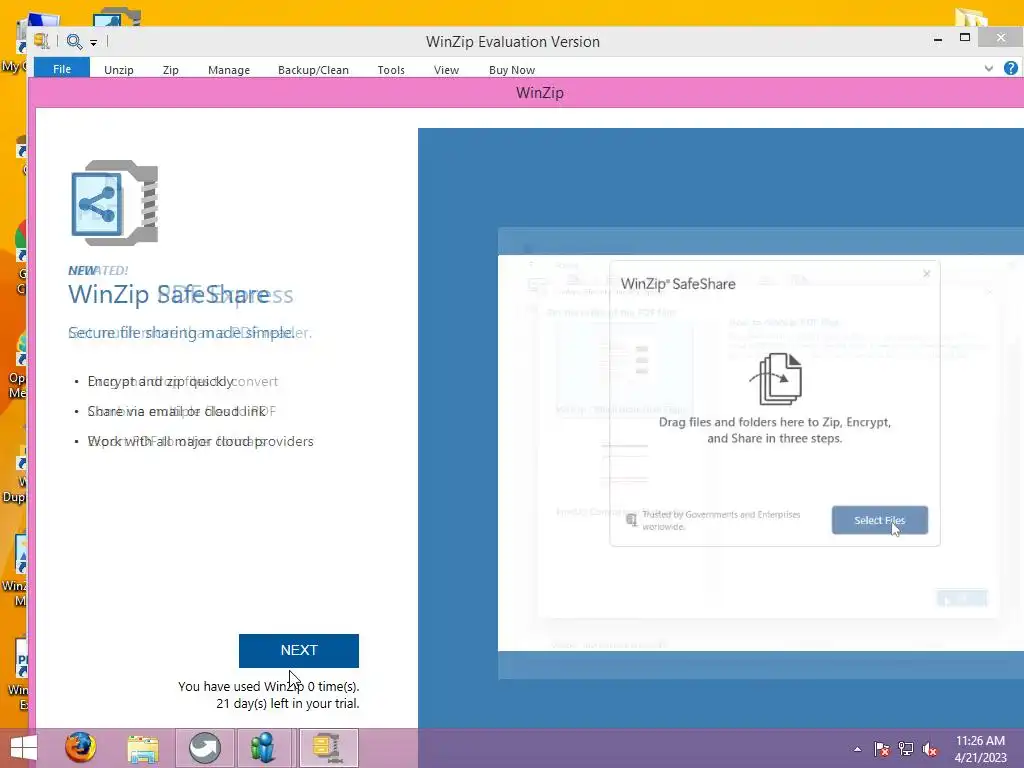Click the Action Center flag icon

click(881, 749)
